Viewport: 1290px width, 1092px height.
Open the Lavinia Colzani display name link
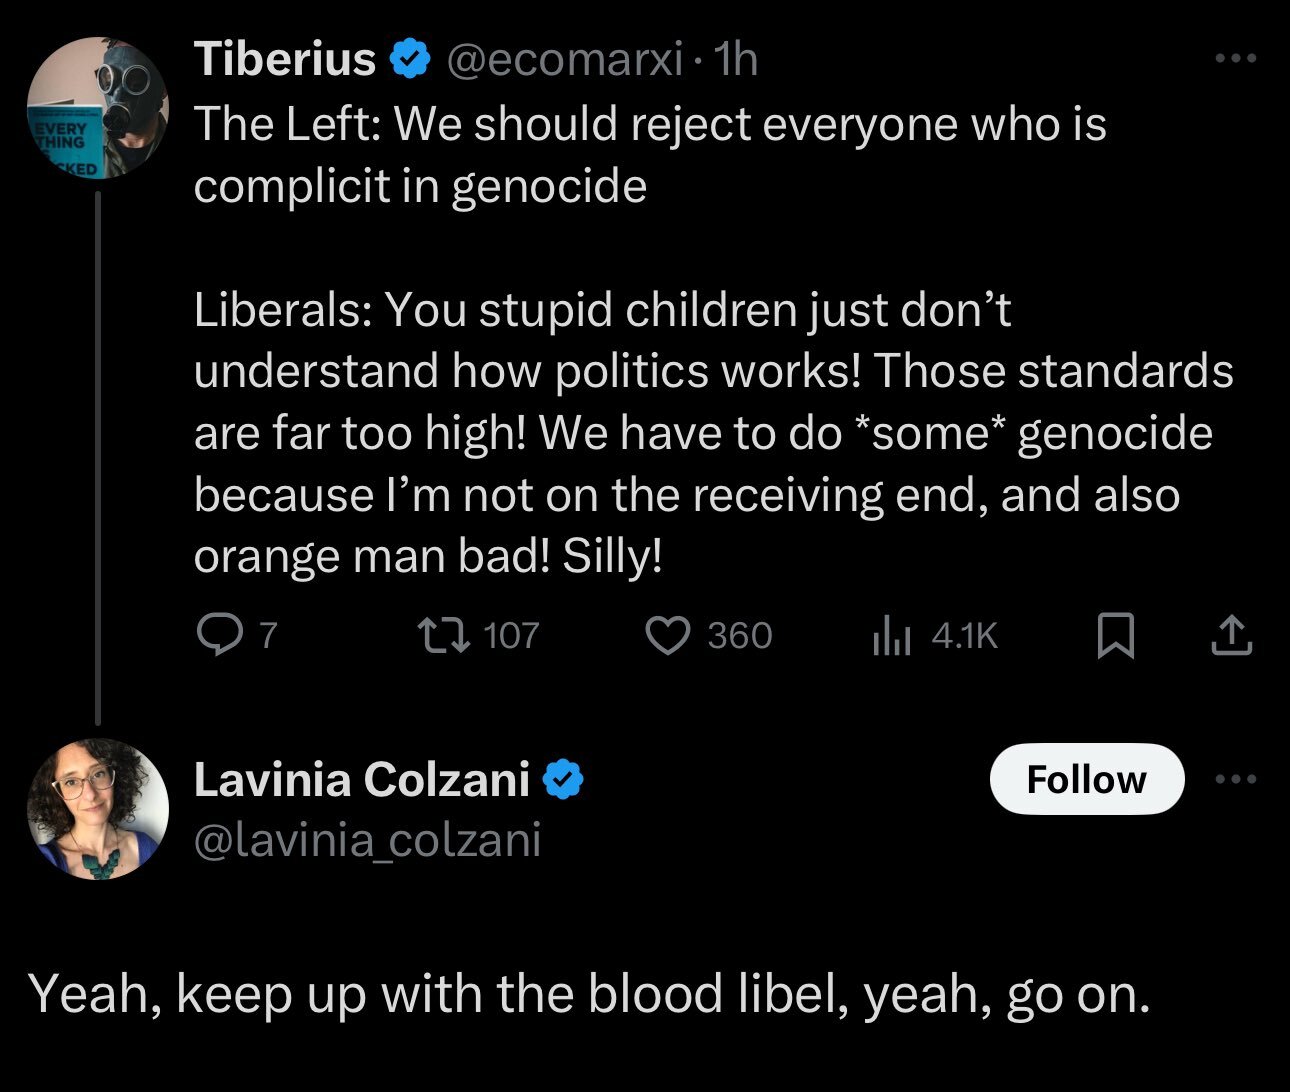(x=361, y=779)
